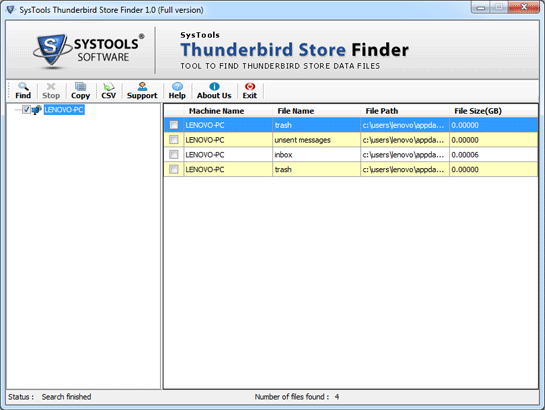Click LENOVO-PC machine name in inbox row
This screenshot has height=410, width=545.
pyautogui.click(x=205, y=155)
